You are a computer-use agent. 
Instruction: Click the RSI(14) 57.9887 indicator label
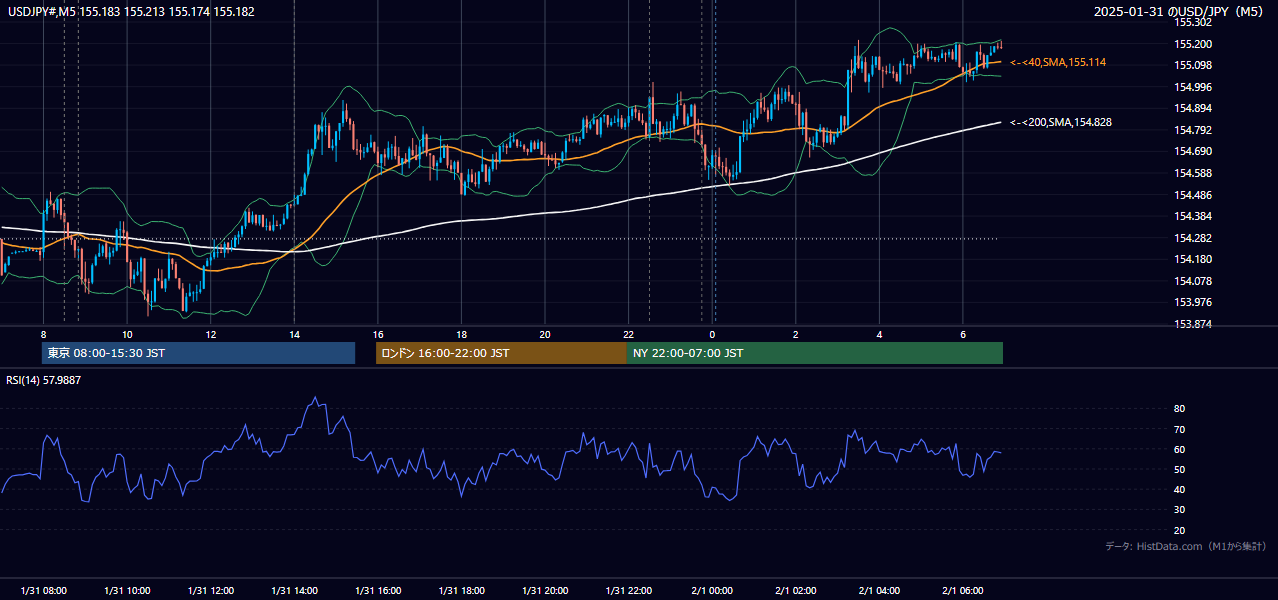tap(43, 380)
